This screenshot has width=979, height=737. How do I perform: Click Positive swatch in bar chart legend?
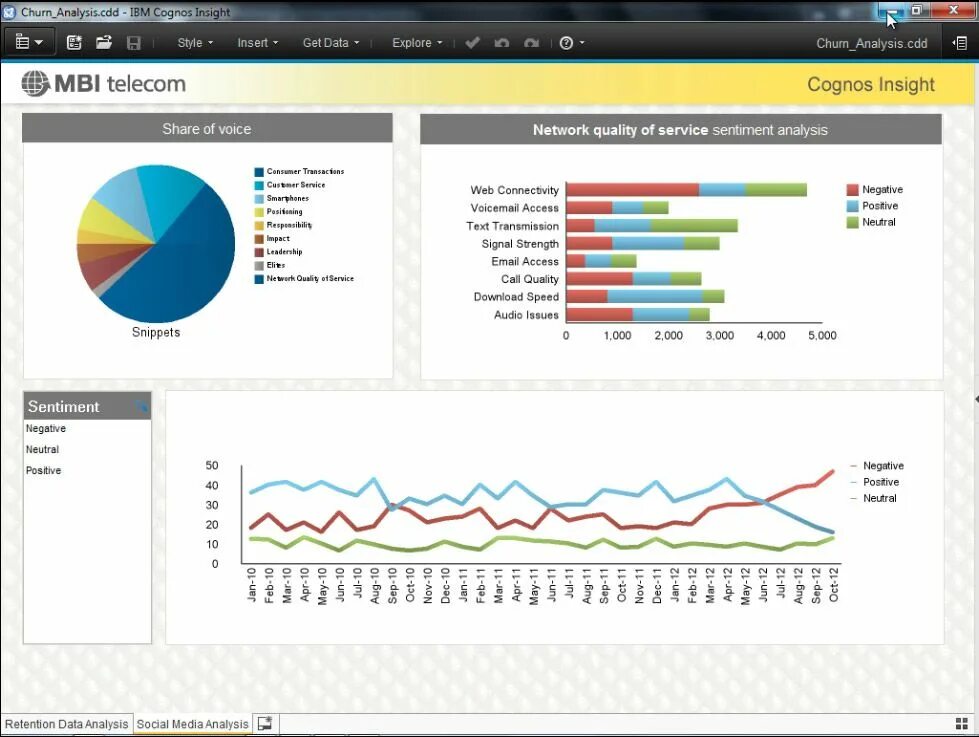852,206
